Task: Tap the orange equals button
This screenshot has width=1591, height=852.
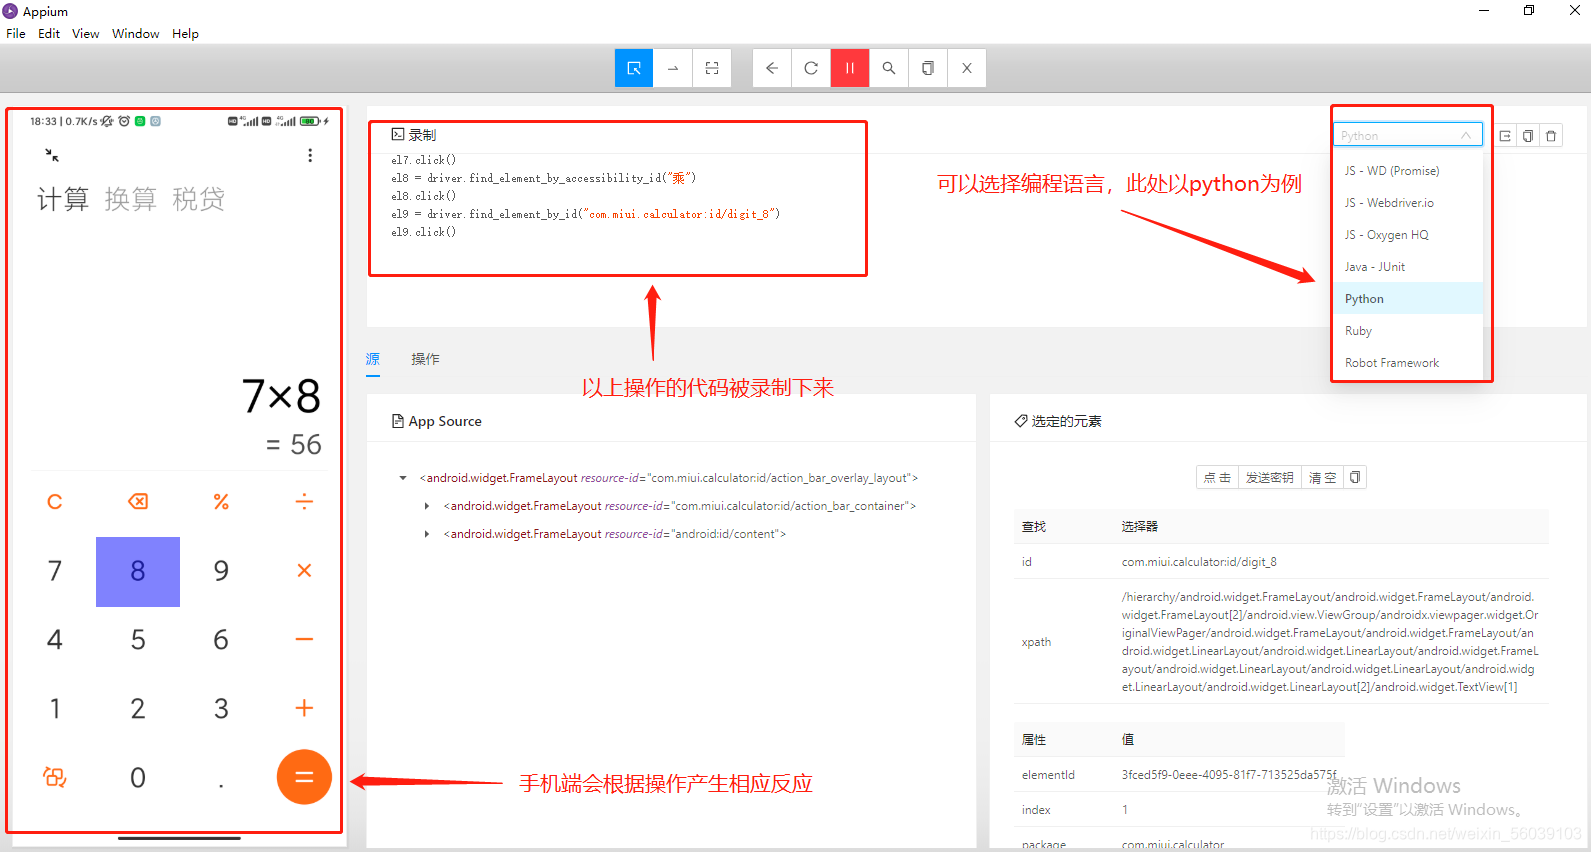Action: click(304, 777)
